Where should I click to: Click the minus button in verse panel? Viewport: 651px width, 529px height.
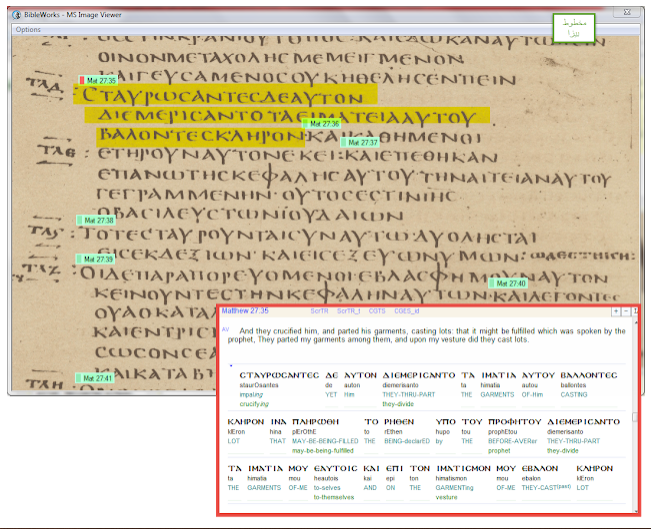626,311
